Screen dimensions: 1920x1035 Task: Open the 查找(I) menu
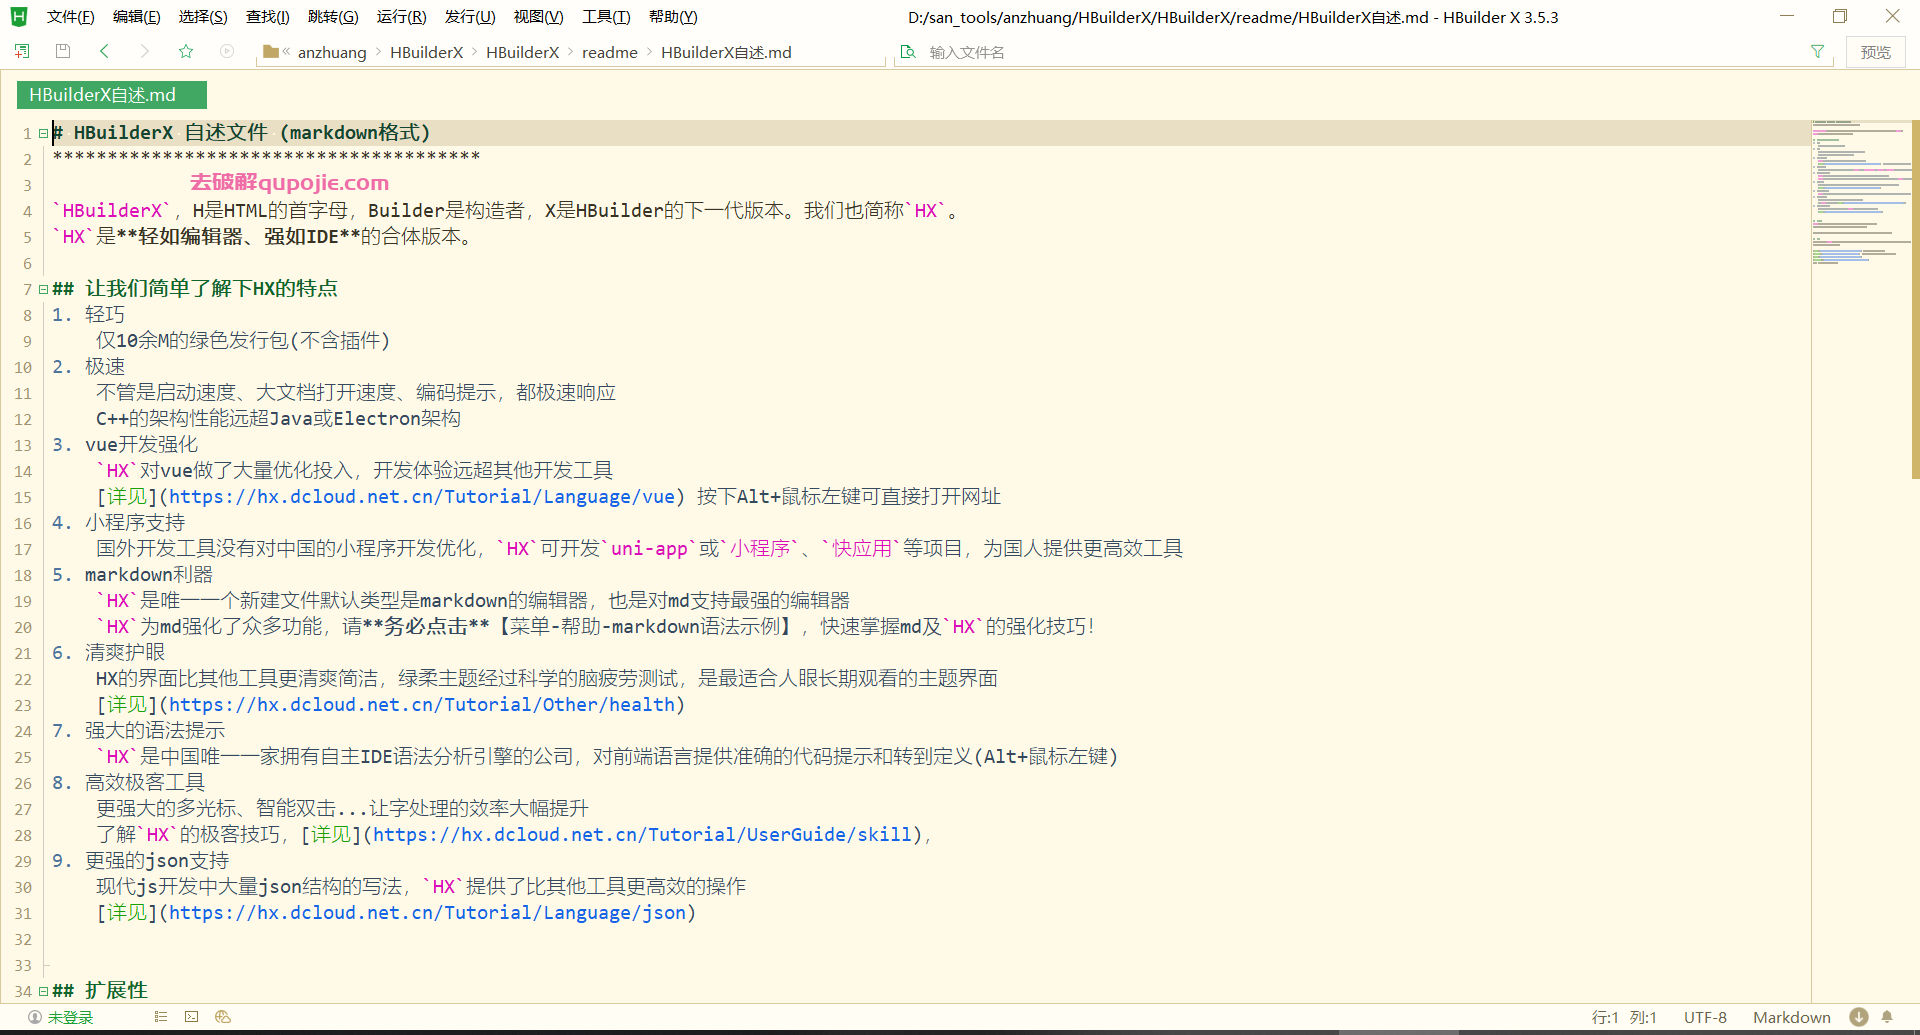coord(267,17)
